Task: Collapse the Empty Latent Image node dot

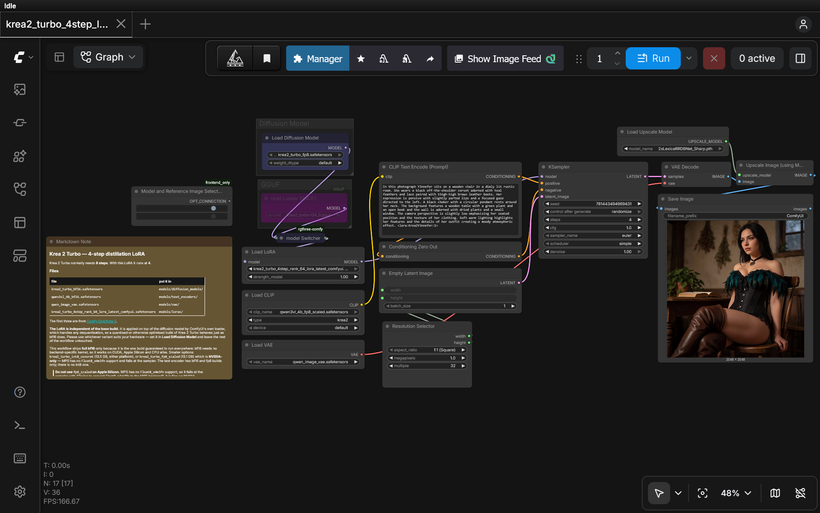Action: [x=384, y=273]
